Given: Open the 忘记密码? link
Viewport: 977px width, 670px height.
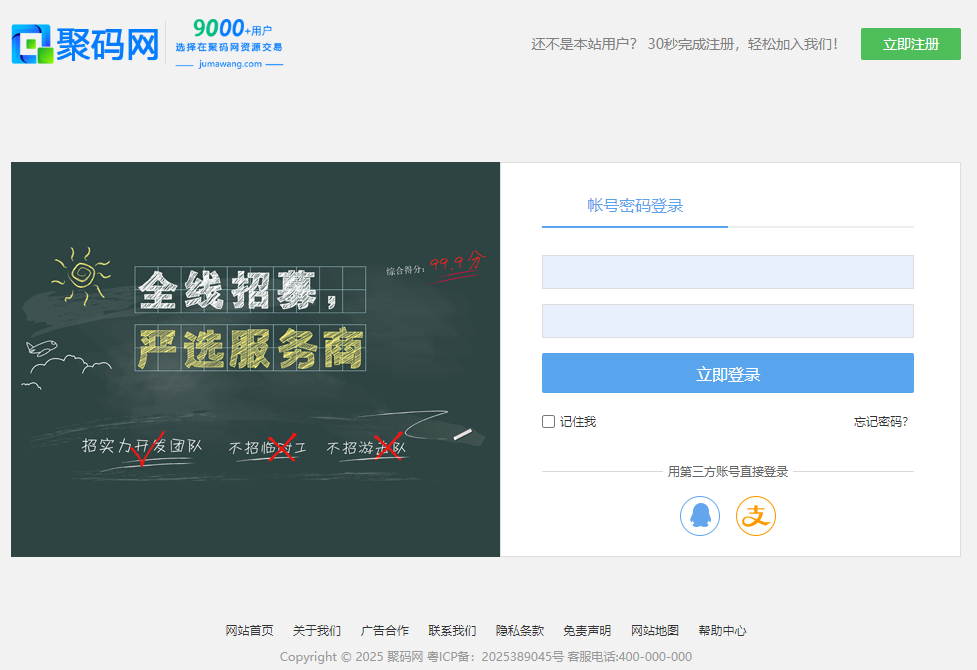Looking at the screenshot, I should (x=880, y=422).
